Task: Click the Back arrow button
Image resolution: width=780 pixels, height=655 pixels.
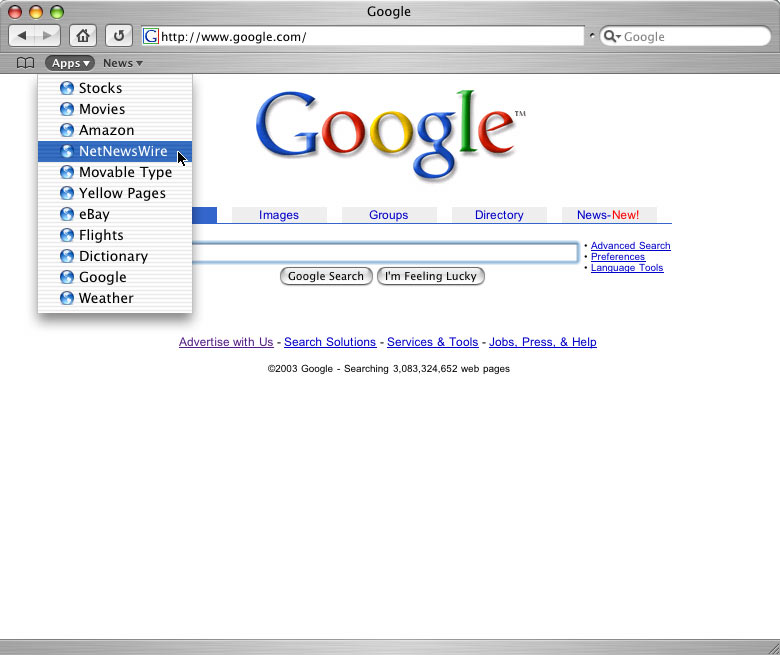Action: coord(22,36)
